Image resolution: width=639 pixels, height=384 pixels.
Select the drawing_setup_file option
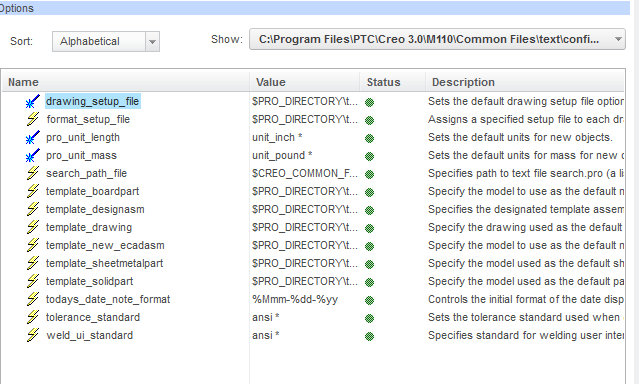[x=93, y=102]
